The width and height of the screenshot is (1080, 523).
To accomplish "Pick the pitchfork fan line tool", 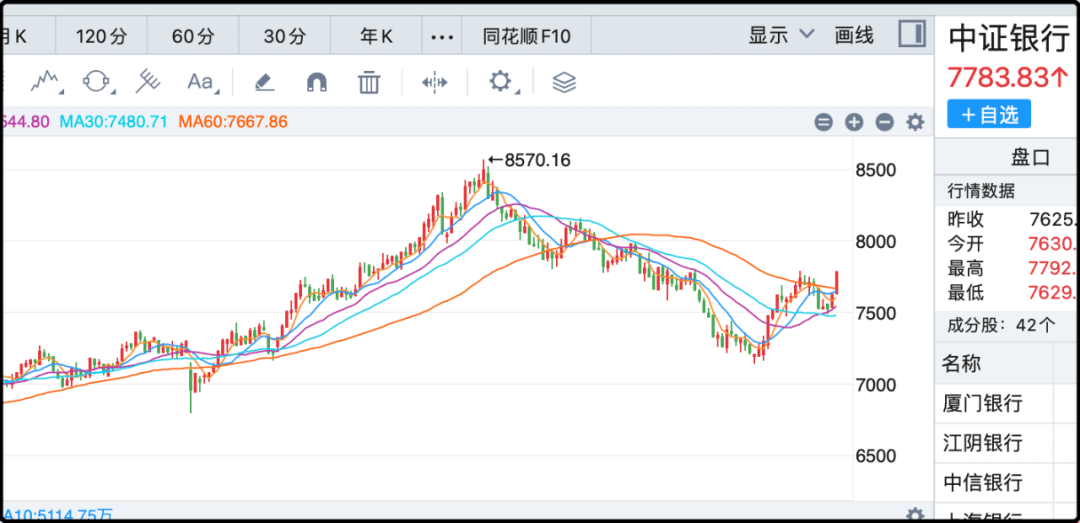I will (x=147, y=81).
